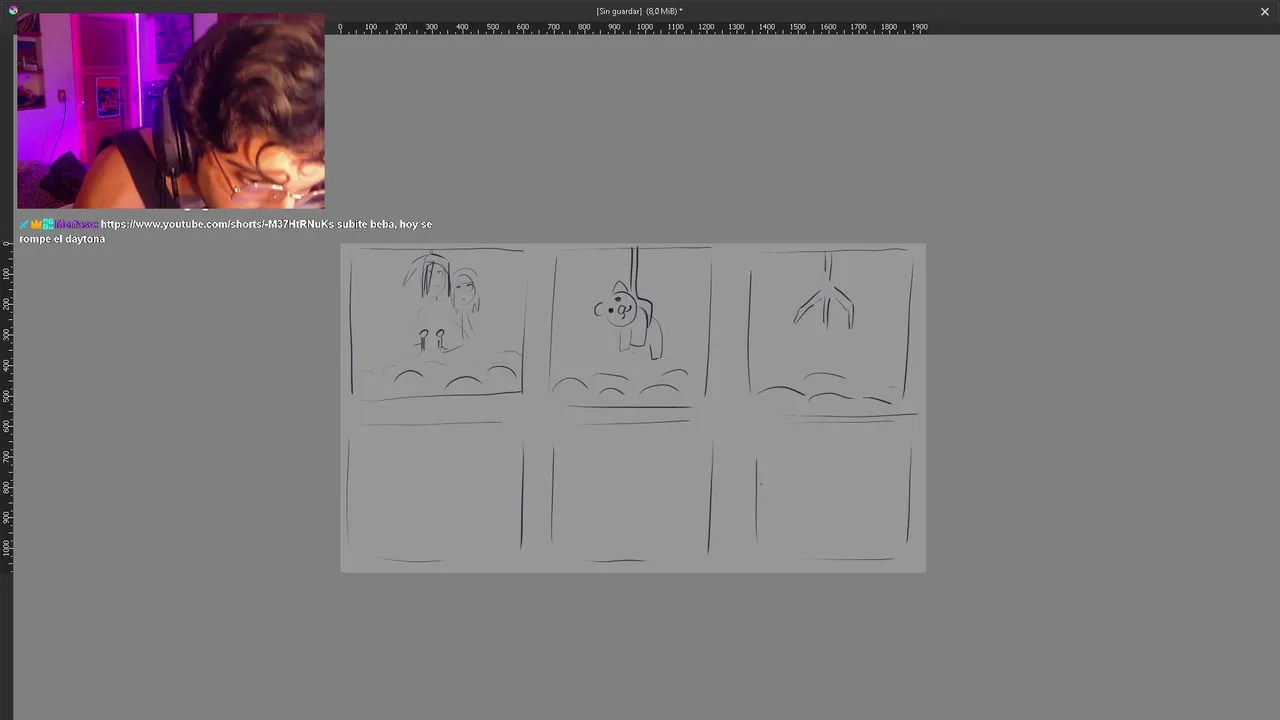Click the webcam overlay video
Image resolution: width=1280 pixels, height=720 pixels.
click(x=171, y=111)
